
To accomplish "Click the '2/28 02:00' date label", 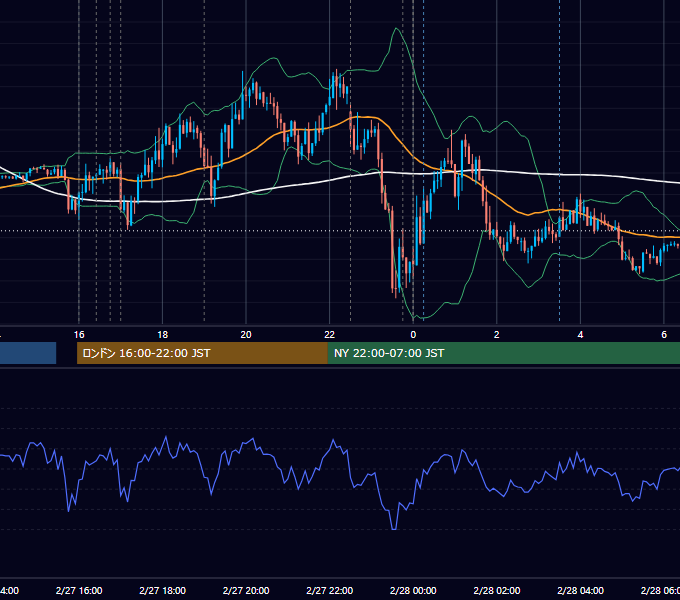I will (497, 590).
